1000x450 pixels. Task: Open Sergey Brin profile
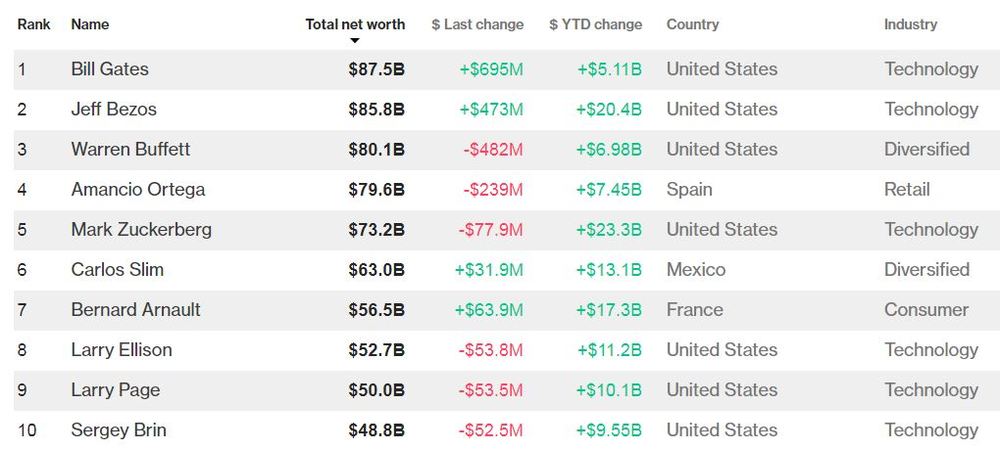118,430
